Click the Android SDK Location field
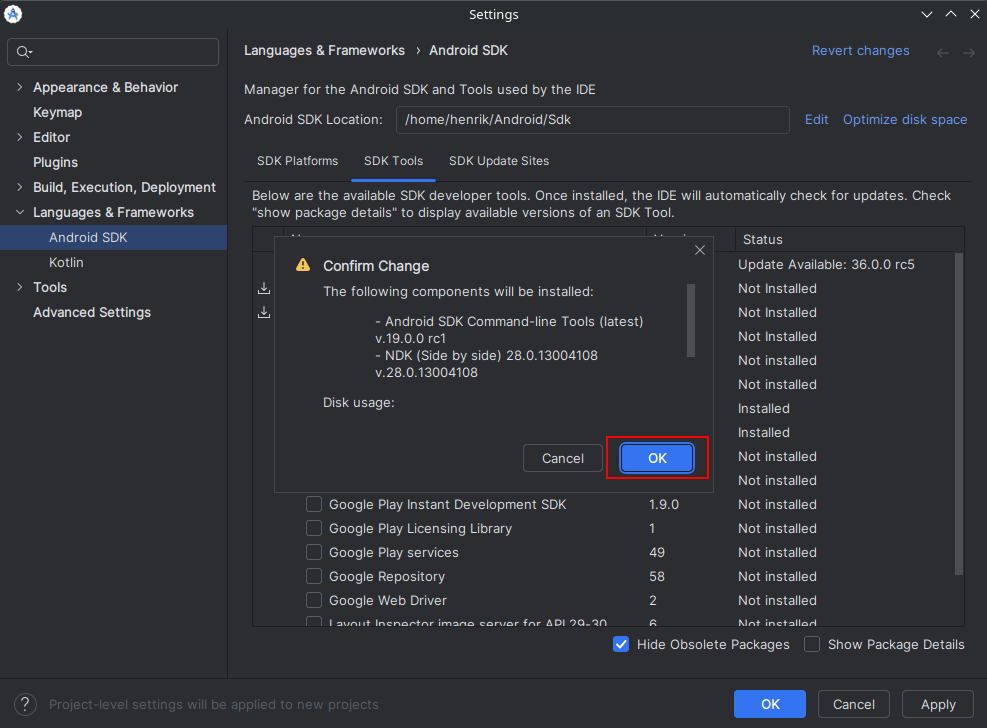Image resolution: width=987 pixels, height=728 pixels. click(x=592, y=120)
